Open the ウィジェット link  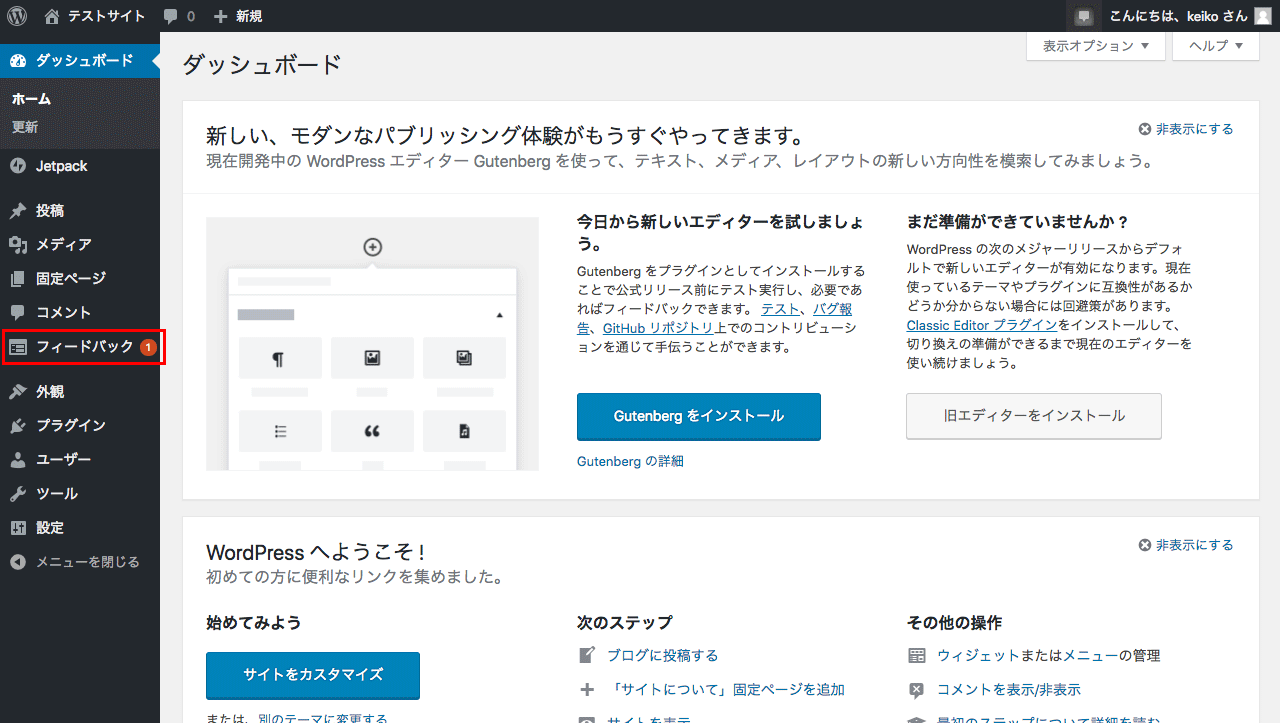[978, 656]
